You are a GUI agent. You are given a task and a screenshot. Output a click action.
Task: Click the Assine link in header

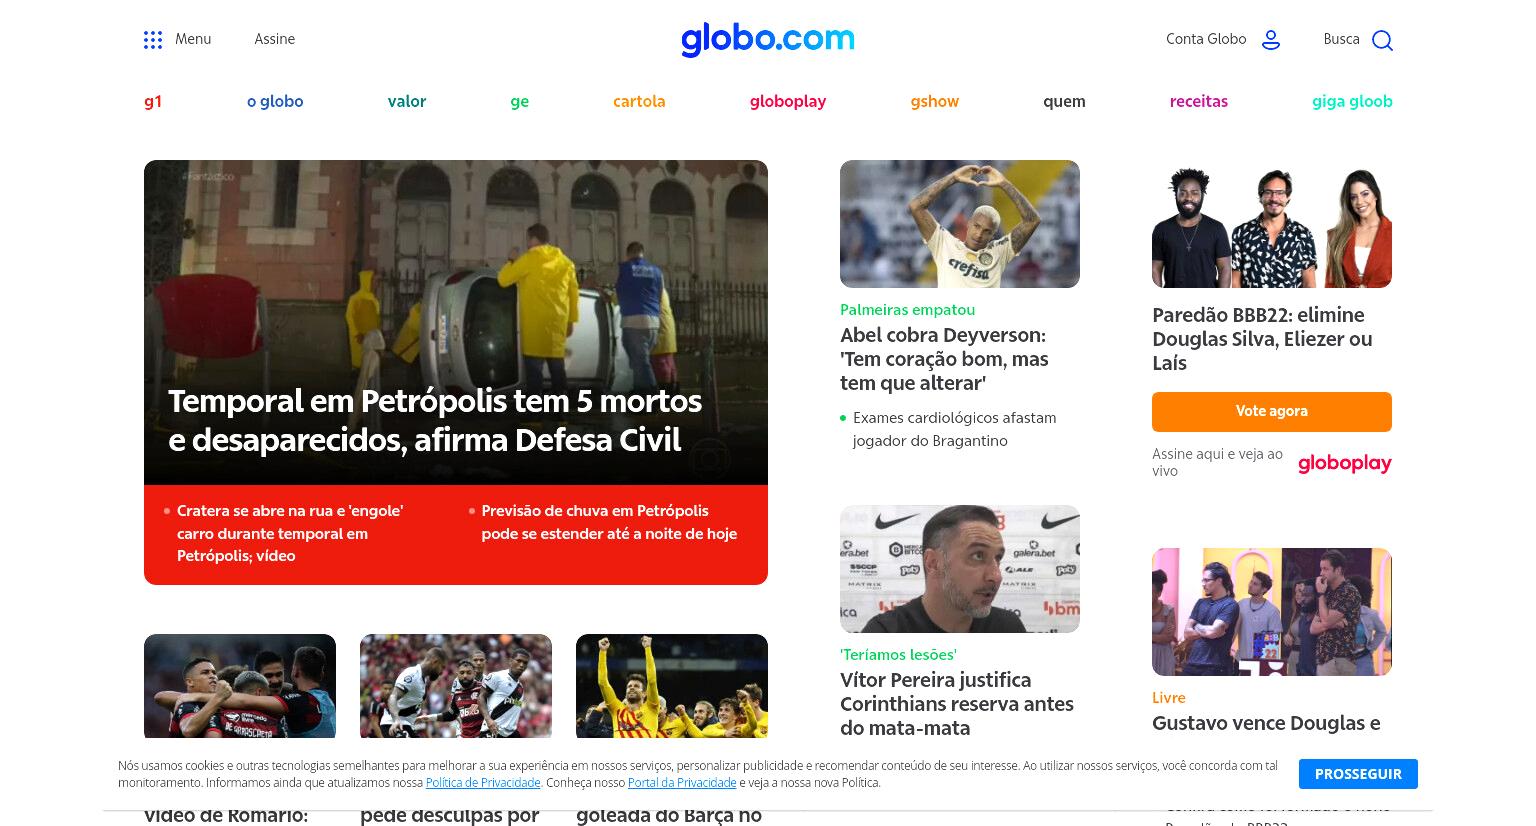(274, 39)
